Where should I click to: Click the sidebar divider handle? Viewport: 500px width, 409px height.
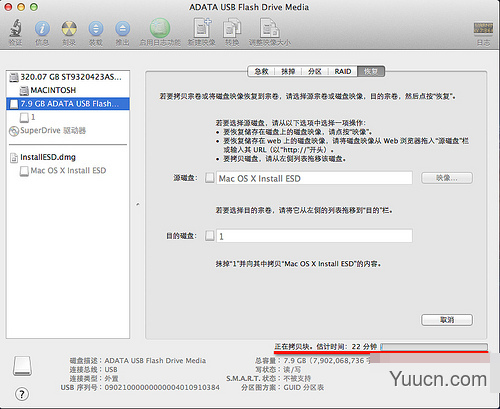[x=138, y=204]
